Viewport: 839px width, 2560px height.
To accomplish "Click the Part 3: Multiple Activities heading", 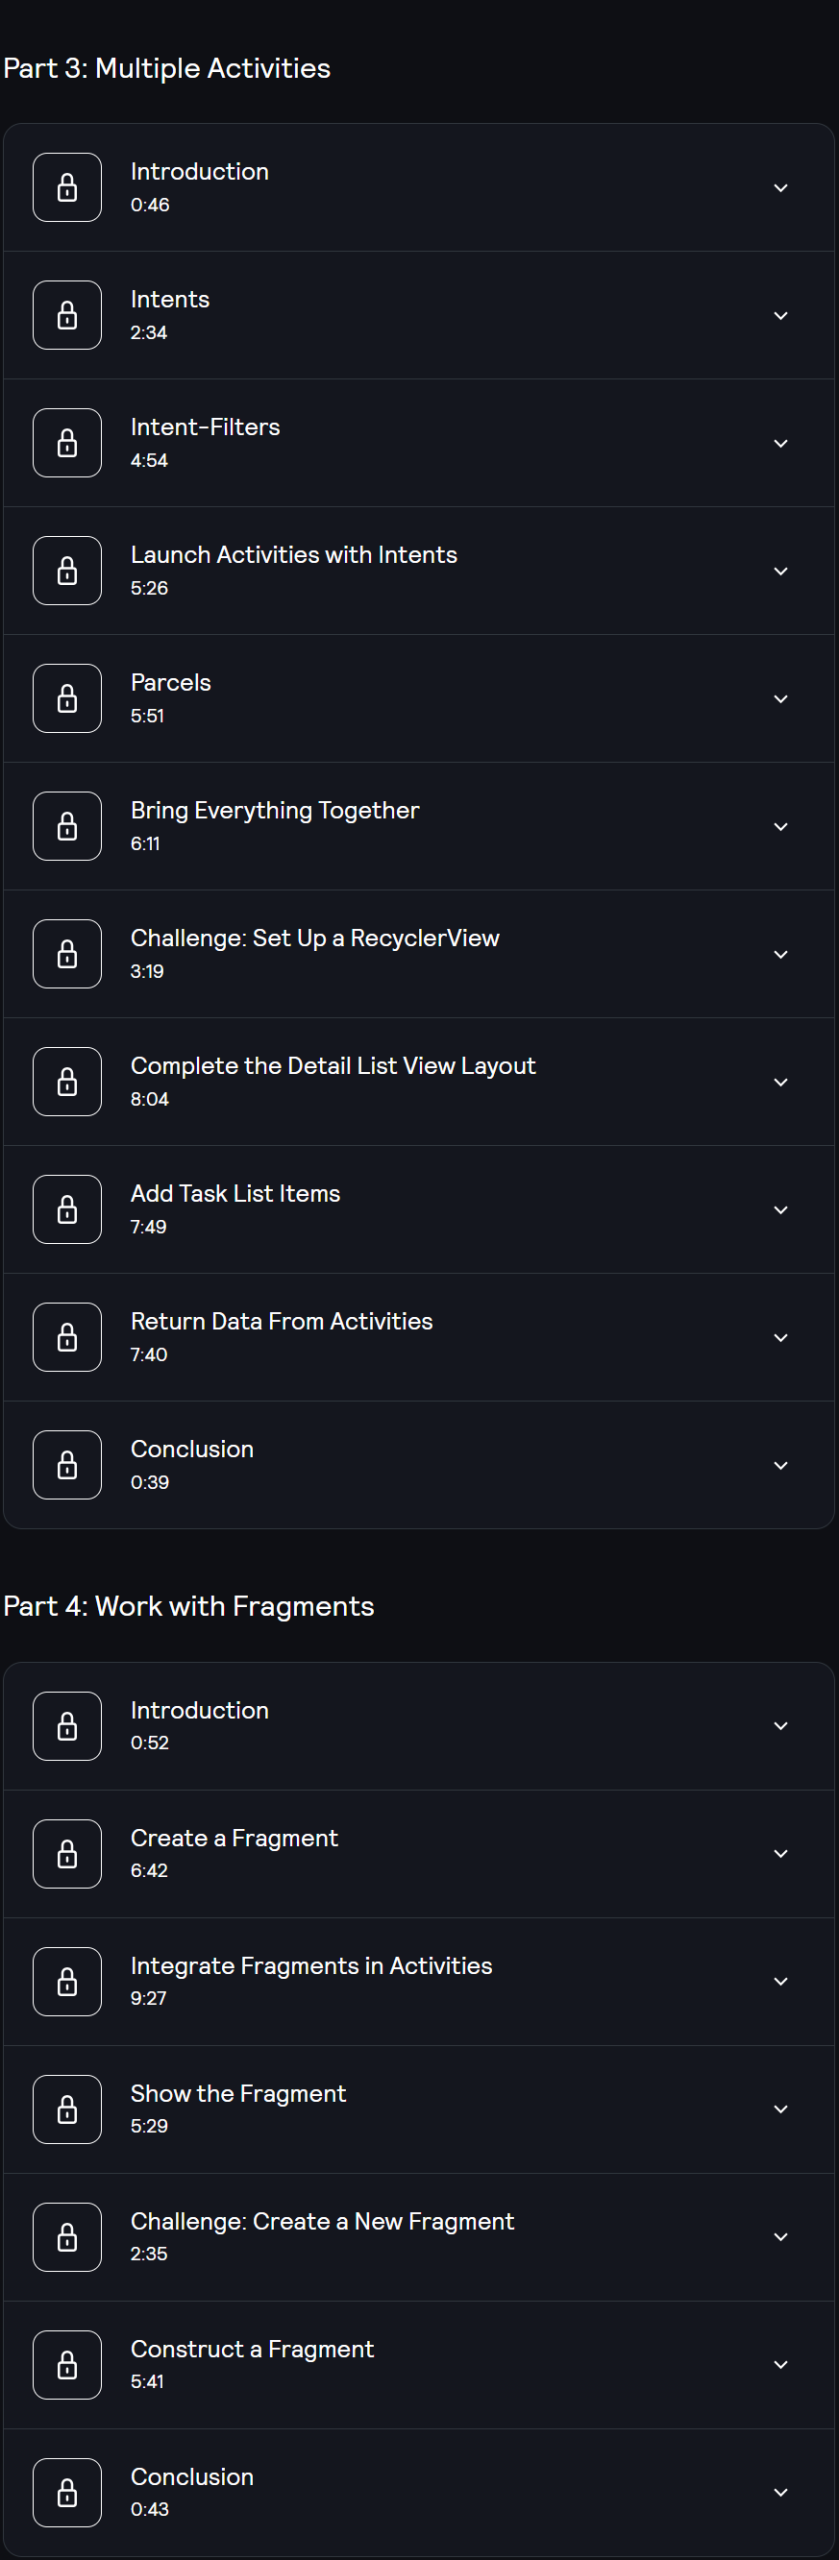I will click(x=167, y=68).
